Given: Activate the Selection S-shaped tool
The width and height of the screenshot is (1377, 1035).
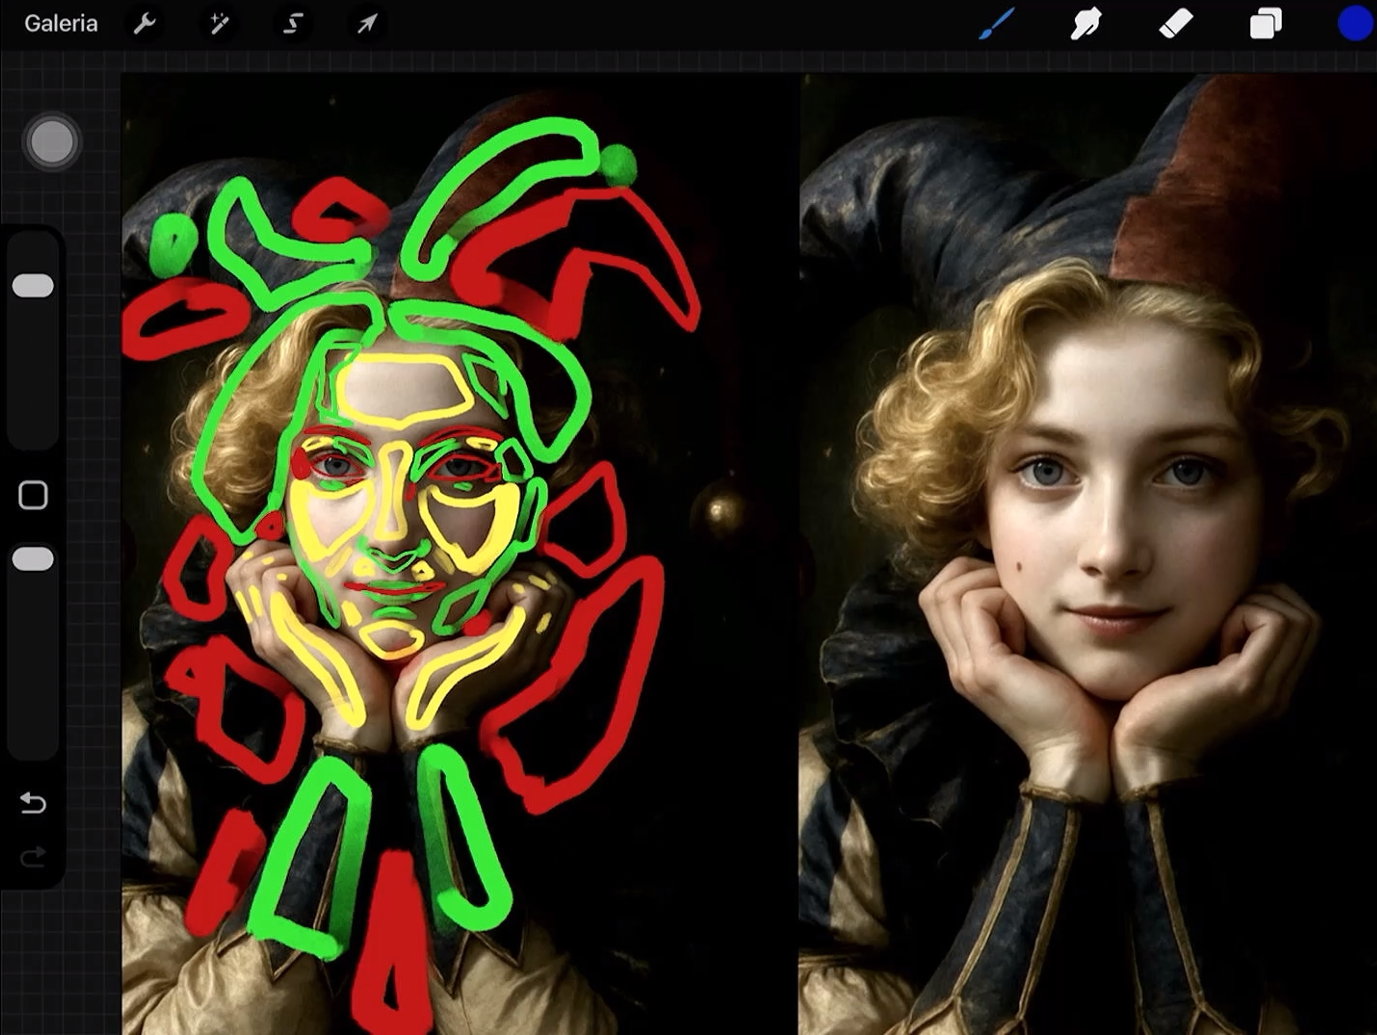Looking at the screenshot, I should point(292,23).
